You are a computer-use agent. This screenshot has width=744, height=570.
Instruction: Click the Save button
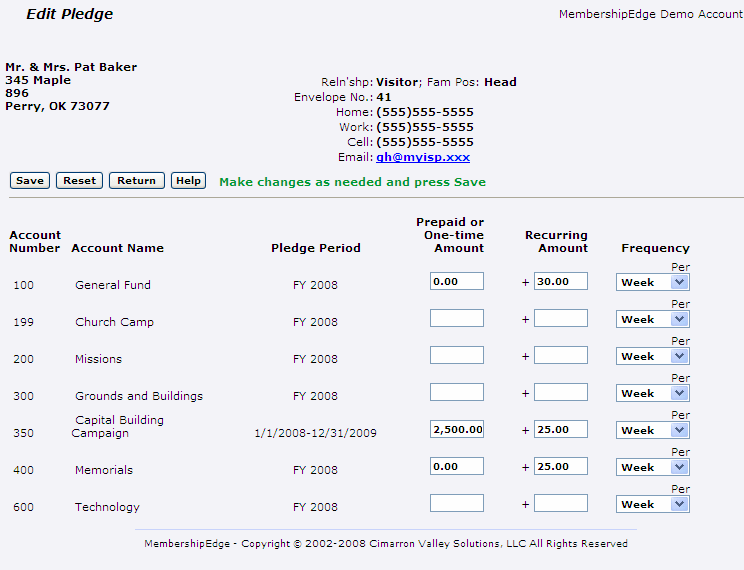point(30,181)
